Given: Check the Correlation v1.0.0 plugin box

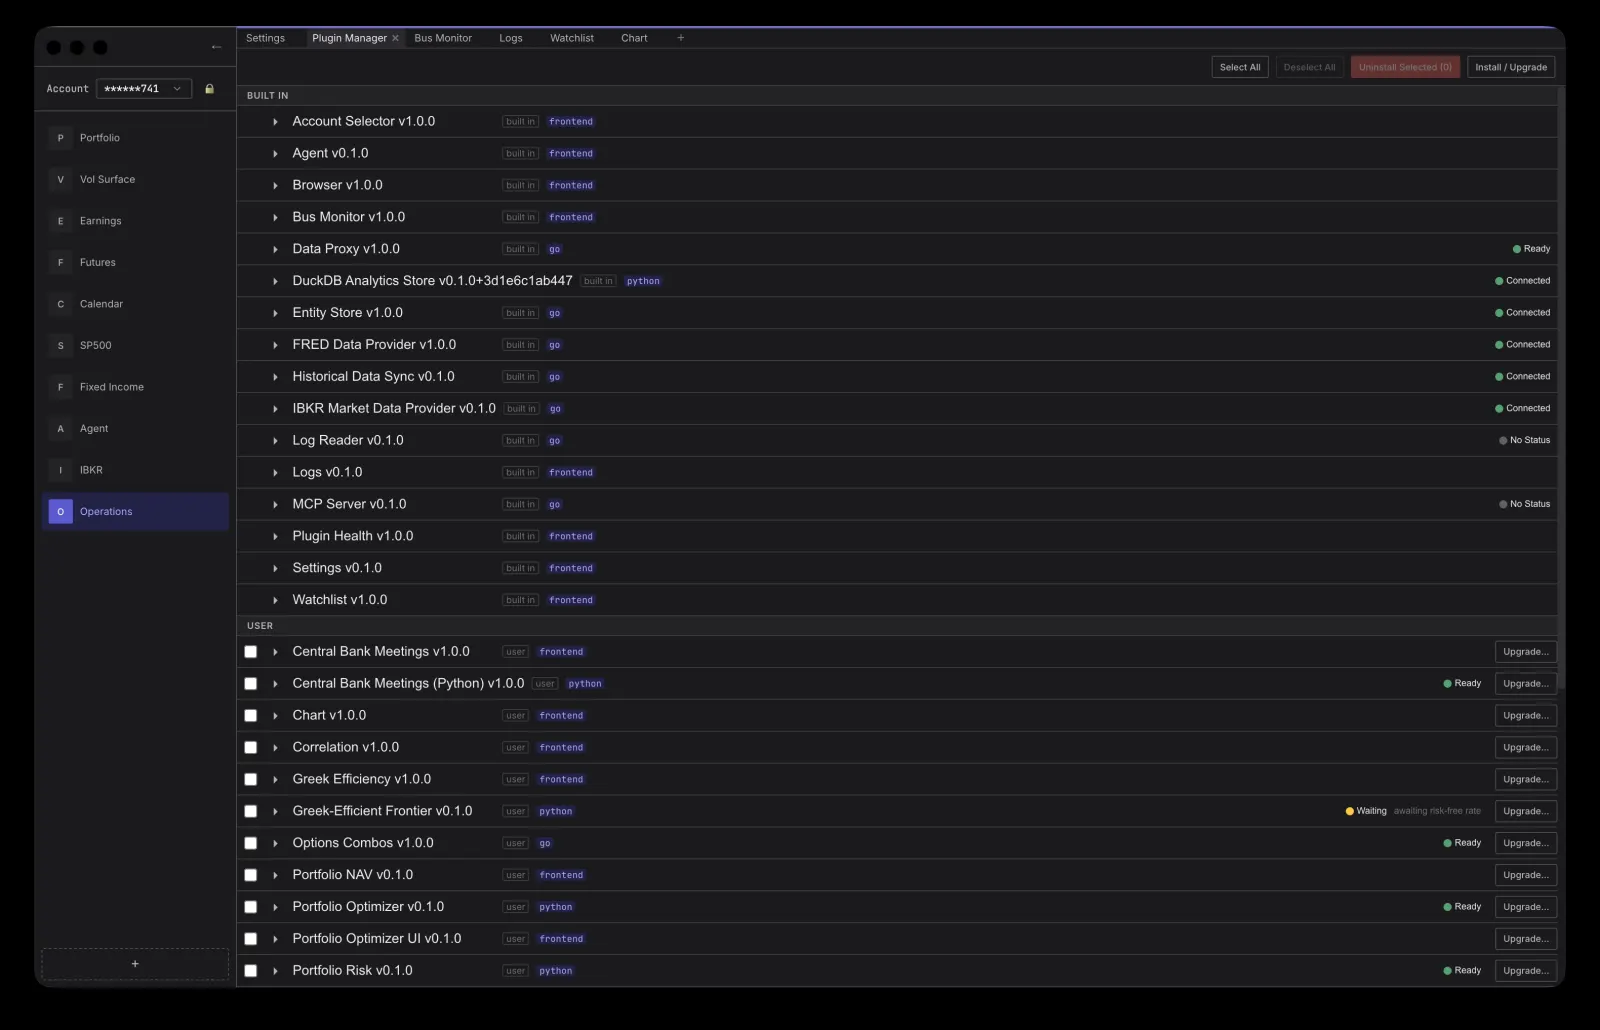Looking at the screenshot, I should [251, 748].
